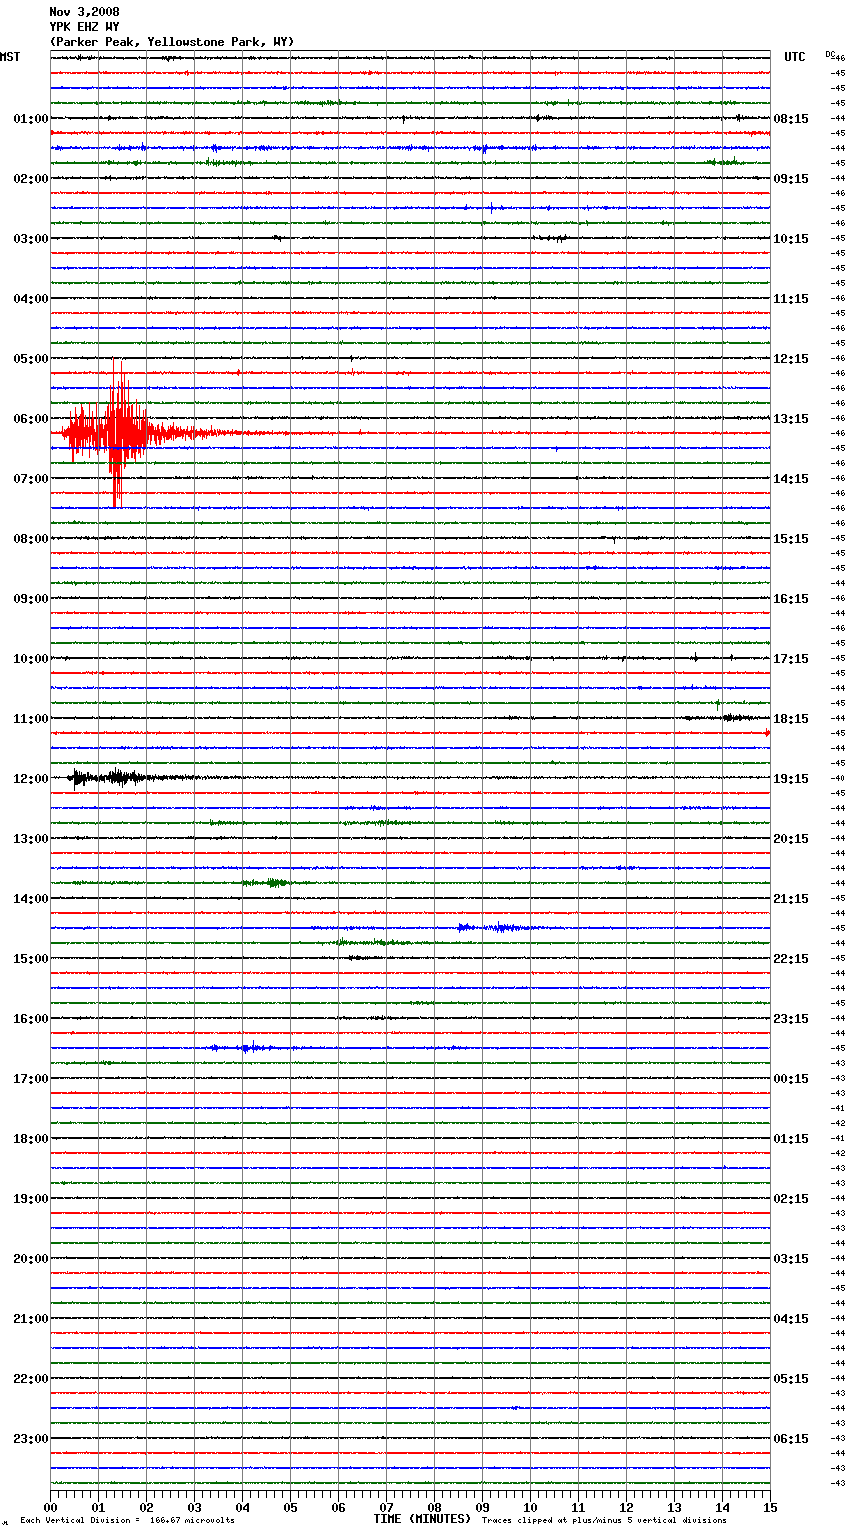Select the 01:00 MST time label

coord(30,119)
